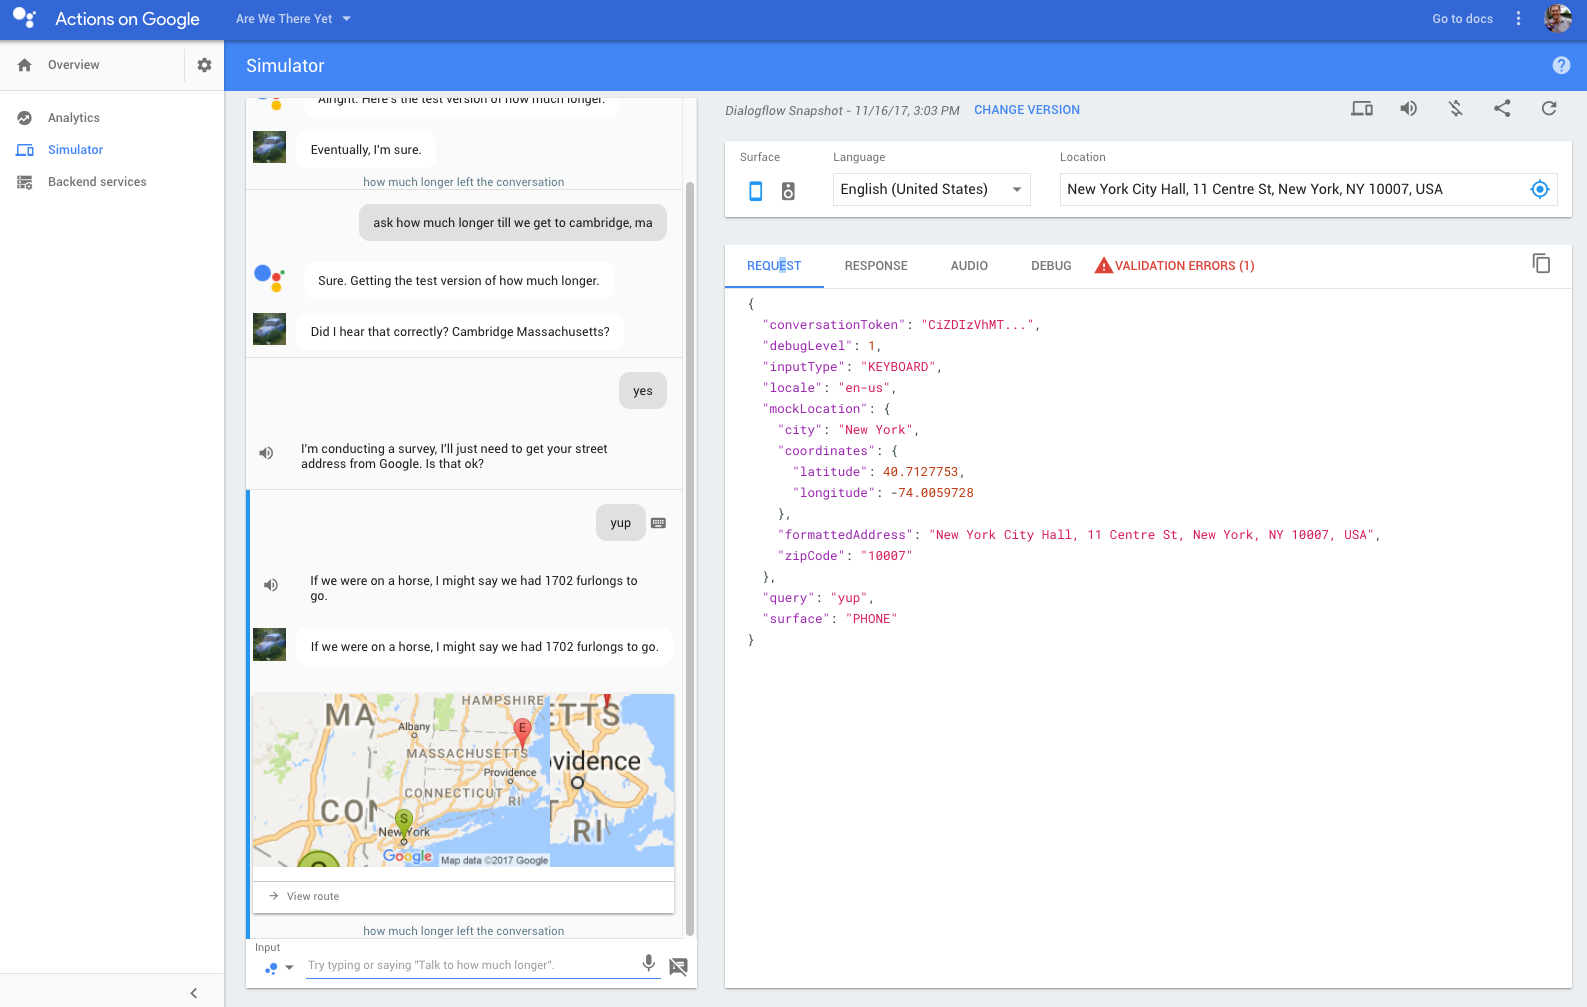This screenshot has height=1007, width=1587.
Task: Click the microphone voice input icon
Action: tap(649, 963)
